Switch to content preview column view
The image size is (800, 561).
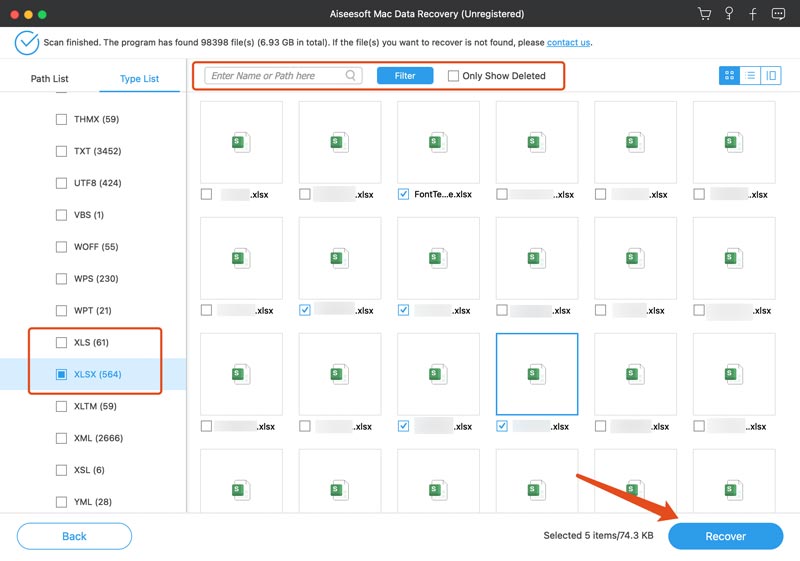coord(771,75)
